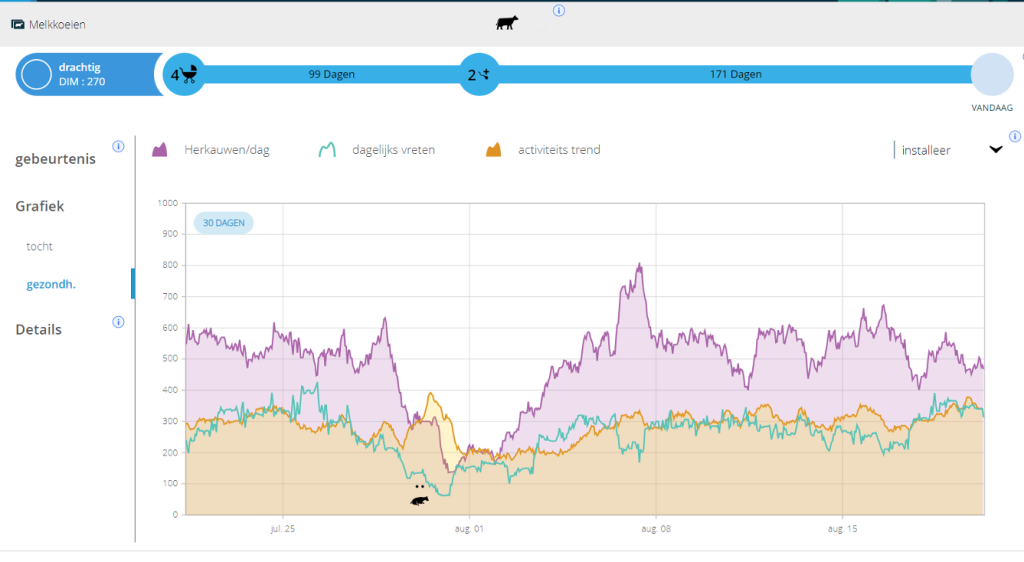
Task: Open info icon next to Details
Action: point(118,322)
